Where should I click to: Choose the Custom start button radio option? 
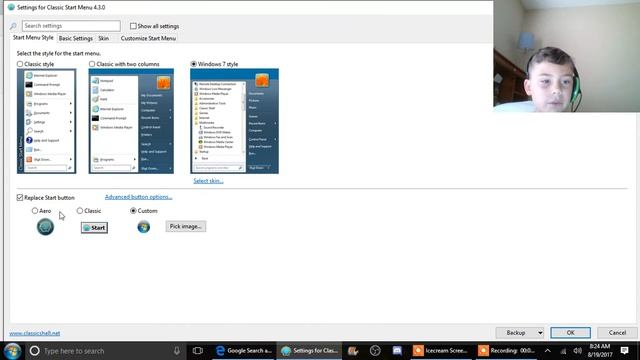point(133,211)
